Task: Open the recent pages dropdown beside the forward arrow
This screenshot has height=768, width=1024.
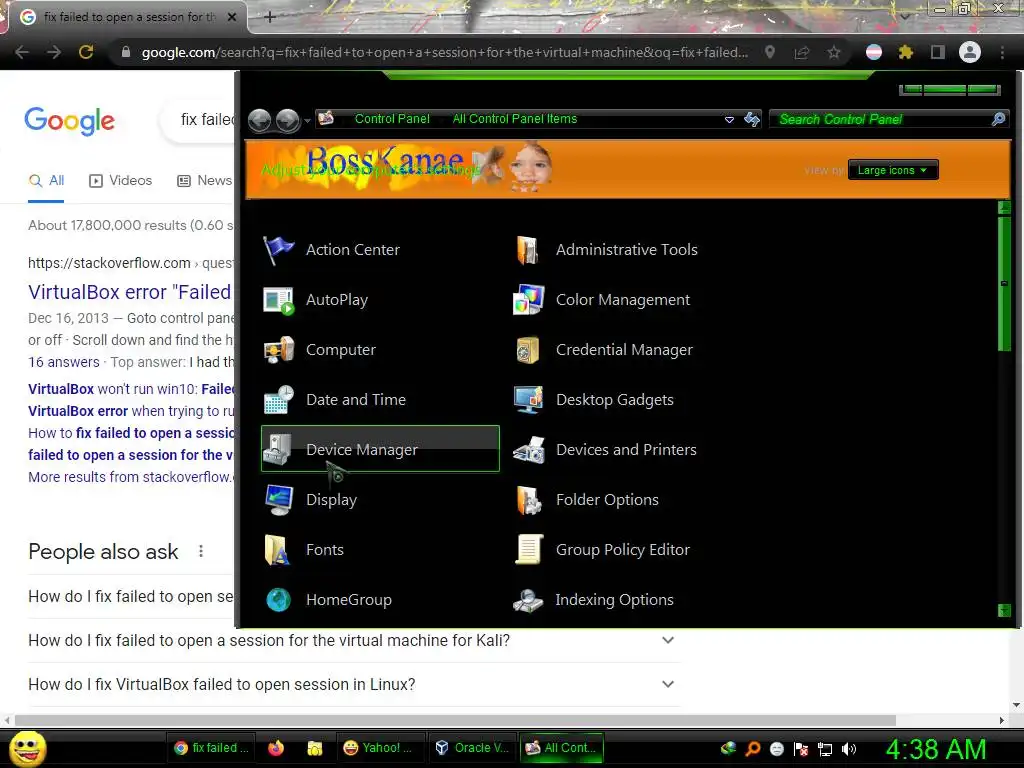Action: 307,121
